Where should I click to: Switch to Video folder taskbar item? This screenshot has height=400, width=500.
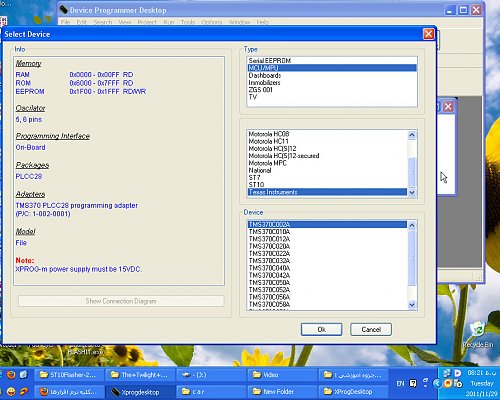(282, 375)
